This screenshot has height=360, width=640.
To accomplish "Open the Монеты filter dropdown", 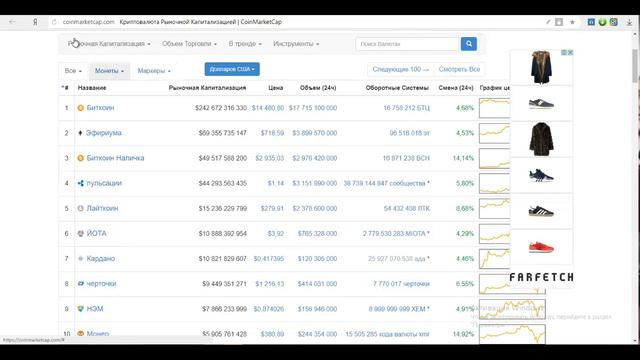I will (x=109, y=71).
